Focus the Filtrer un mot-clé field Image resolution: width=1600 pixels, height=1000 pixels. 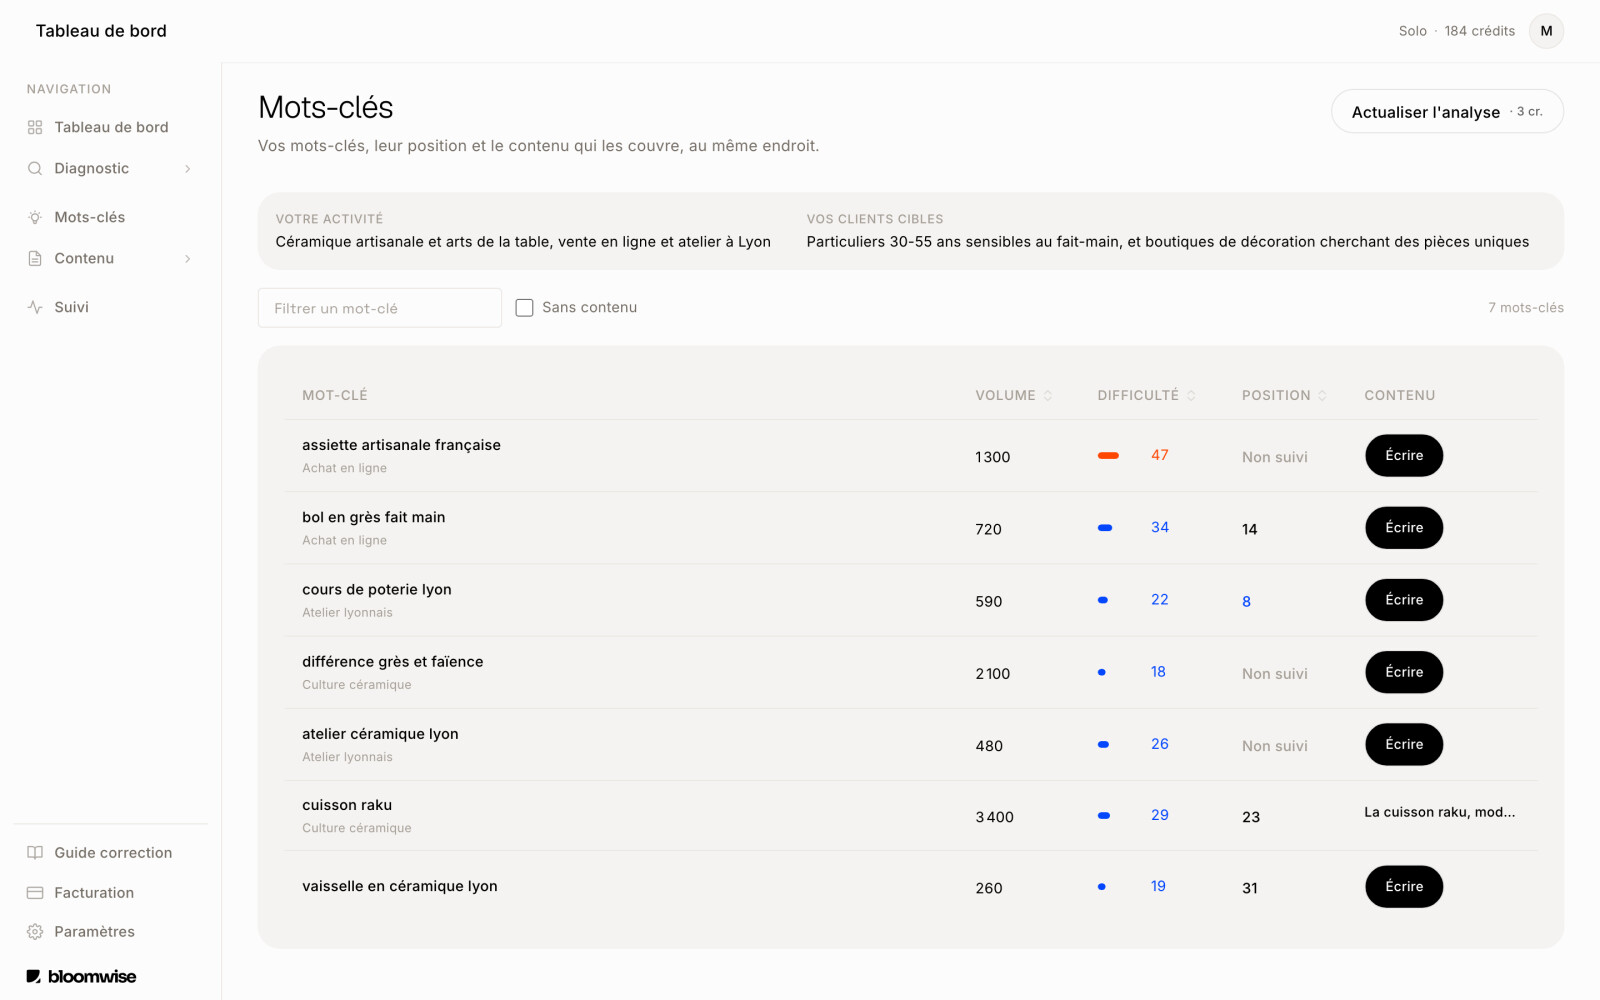click(380, 308)
